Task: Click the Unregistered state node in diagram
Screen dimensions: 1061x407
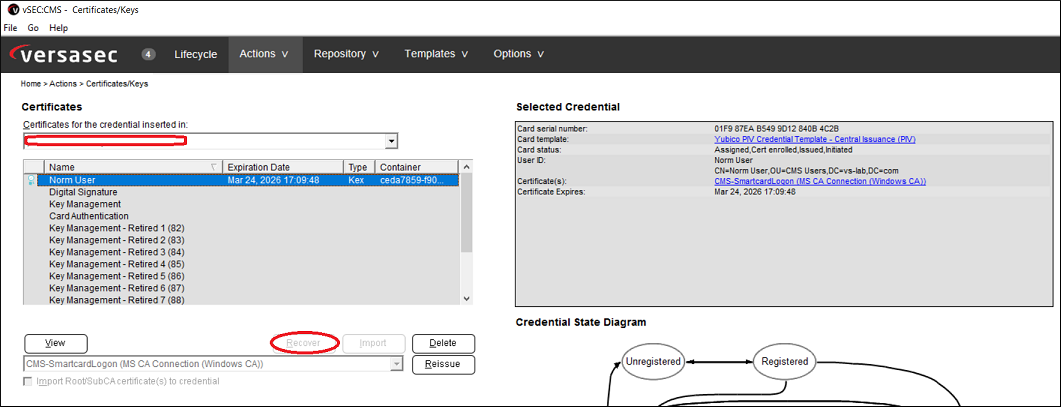Action: click(653, 361)
